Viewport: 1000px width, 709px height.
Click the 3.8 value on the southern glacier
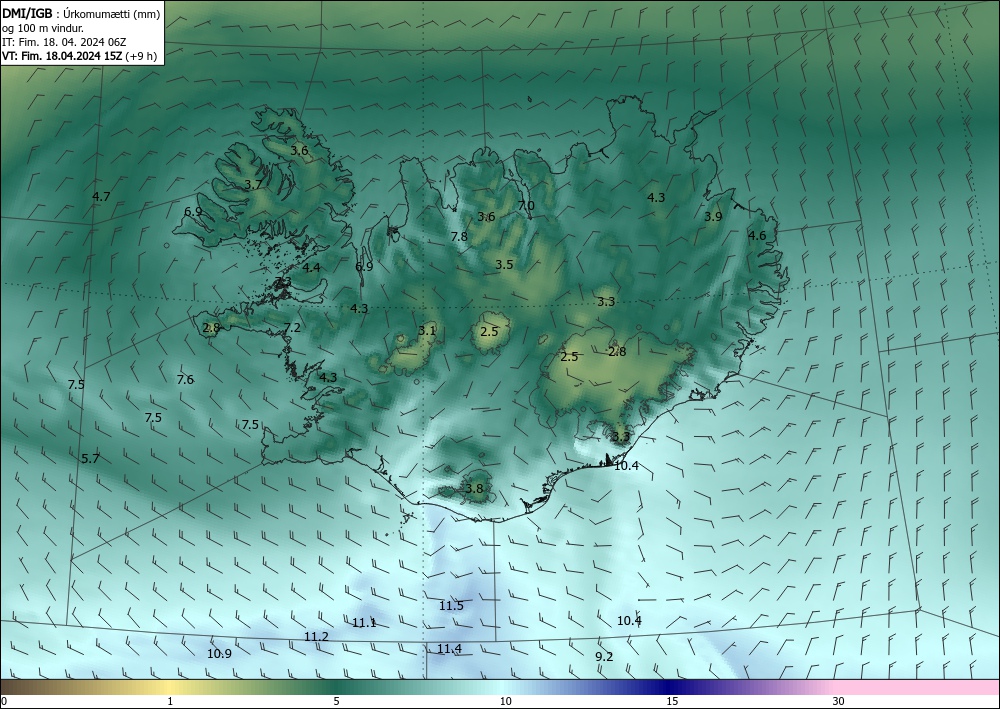coord(474,489)
